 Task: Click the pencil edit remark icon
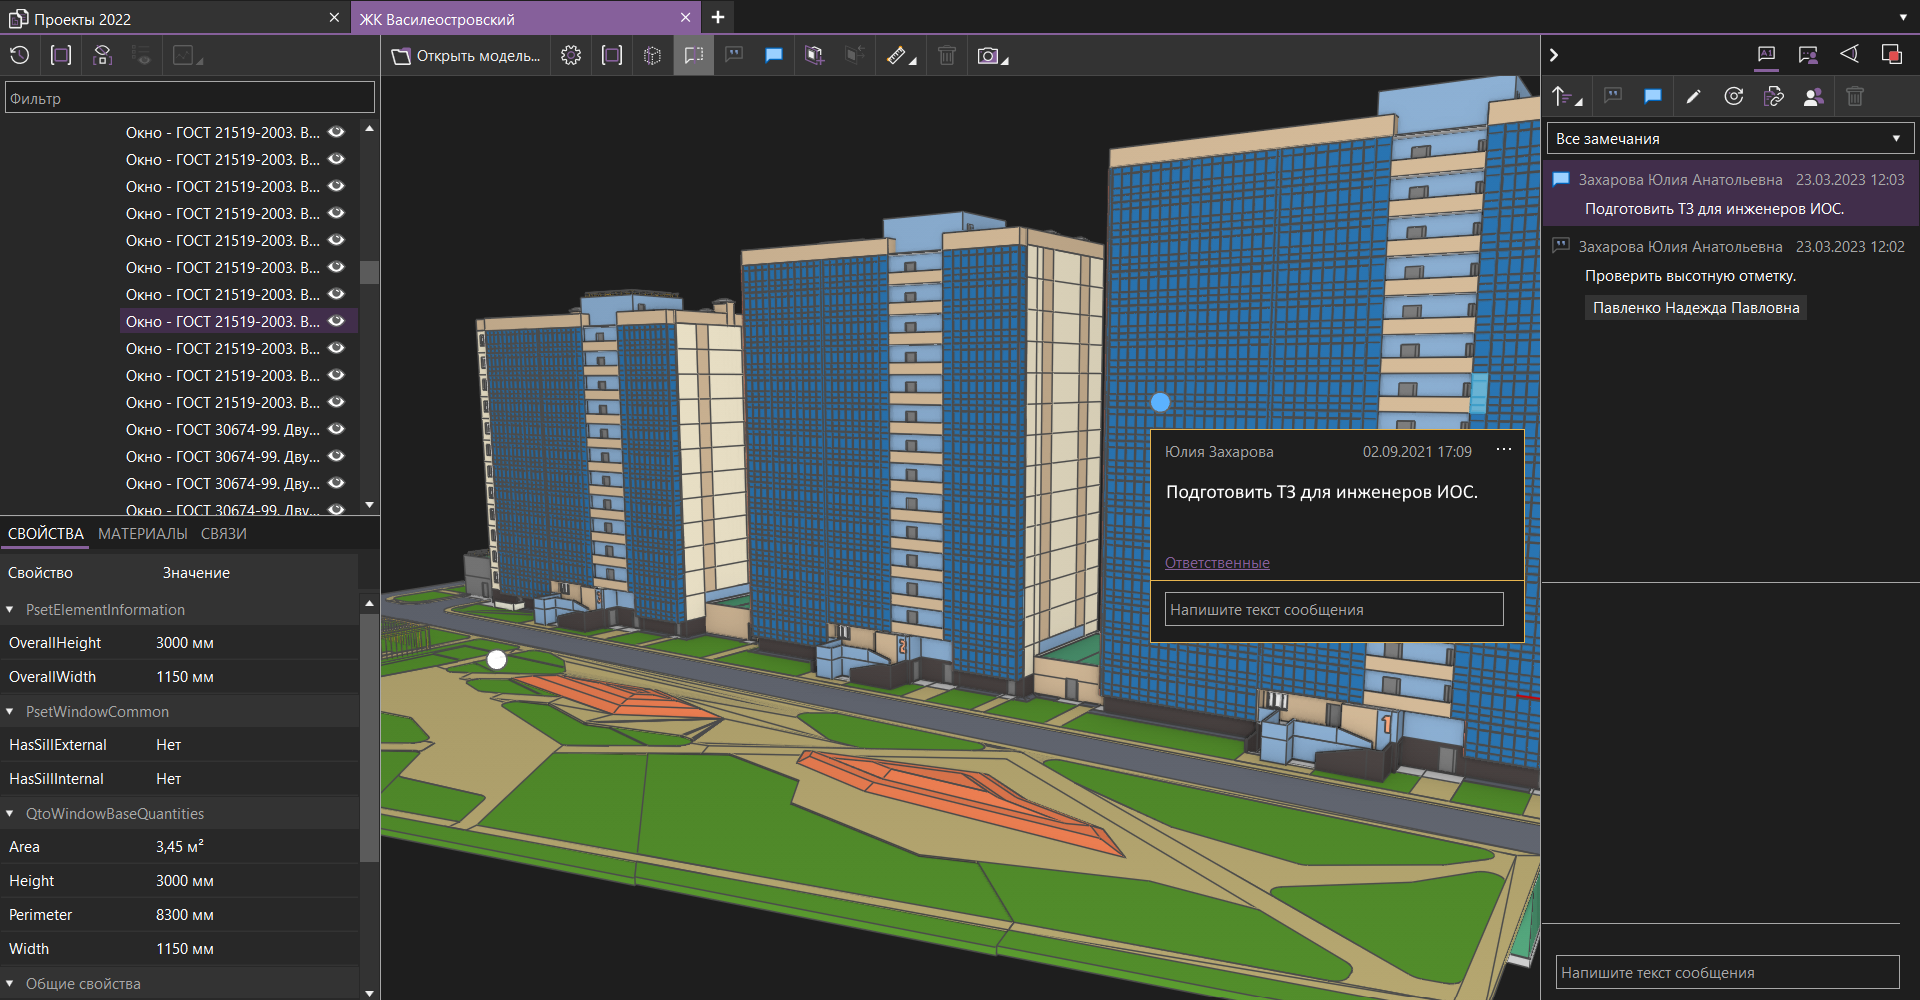(1693, 97)
